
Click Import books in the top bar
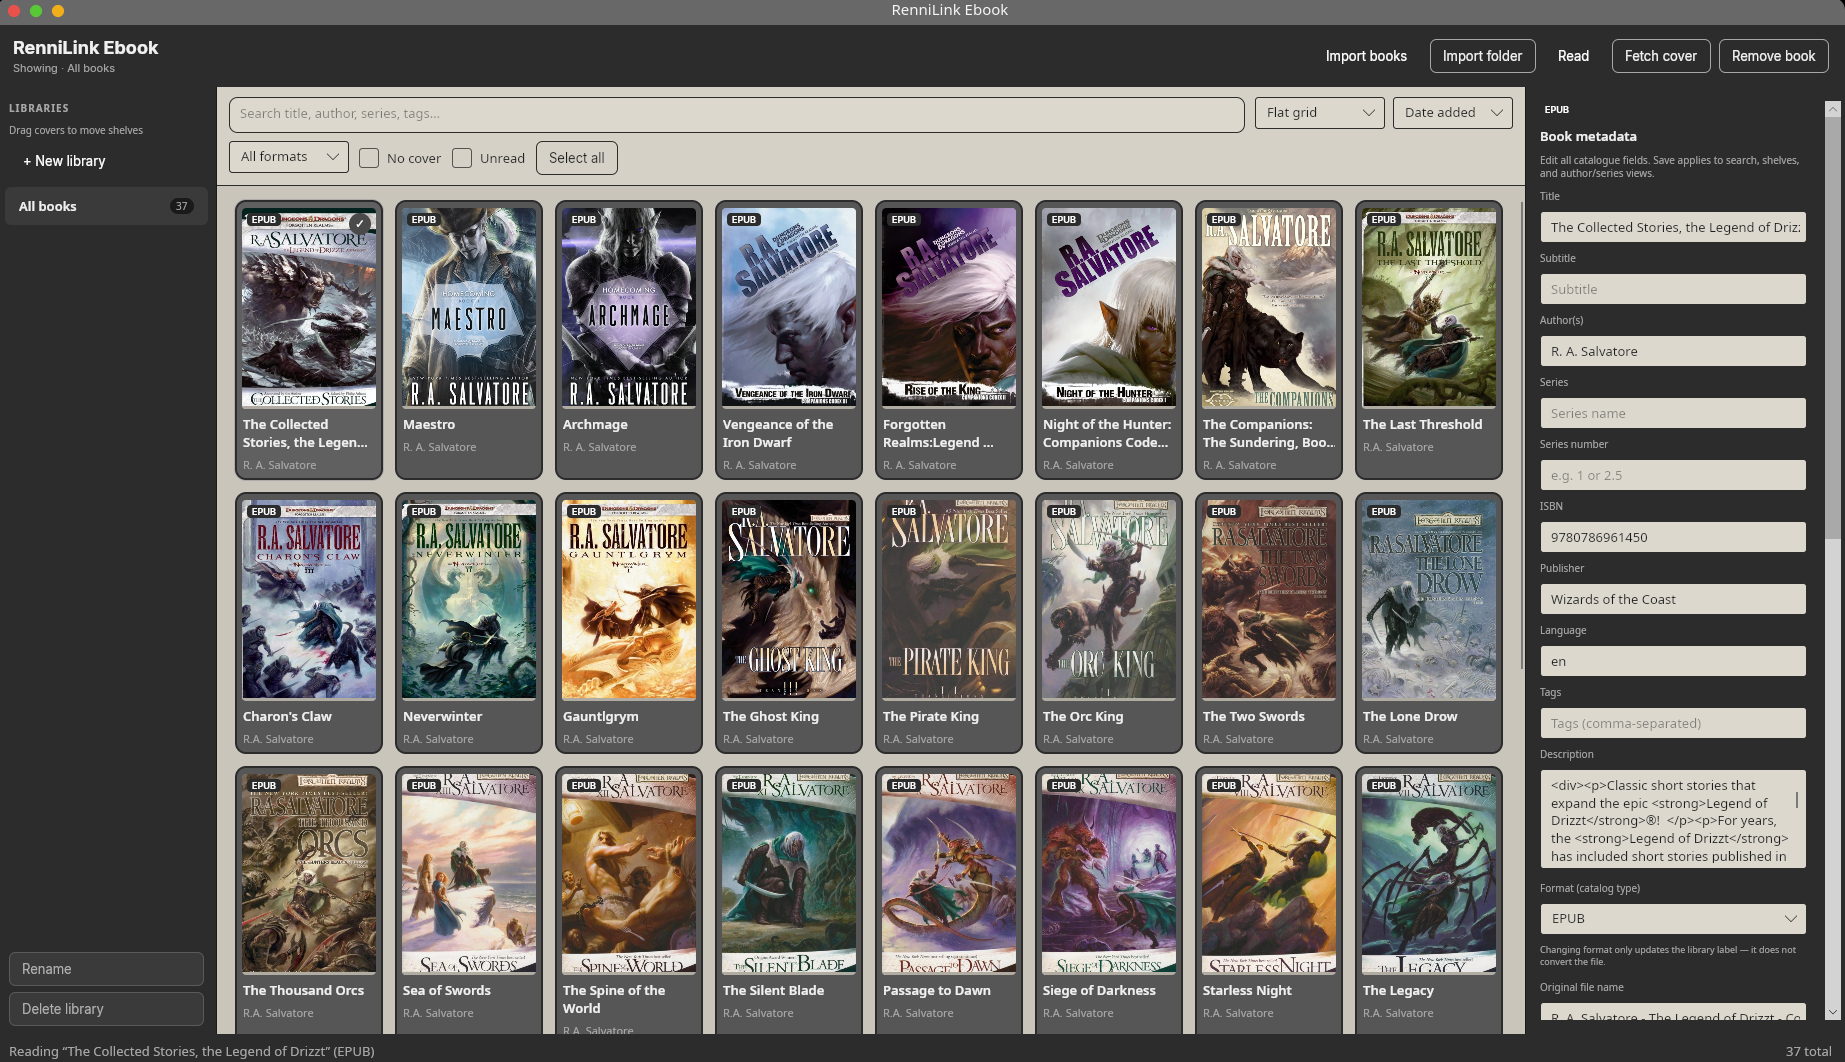click(x=1366, y=56)
